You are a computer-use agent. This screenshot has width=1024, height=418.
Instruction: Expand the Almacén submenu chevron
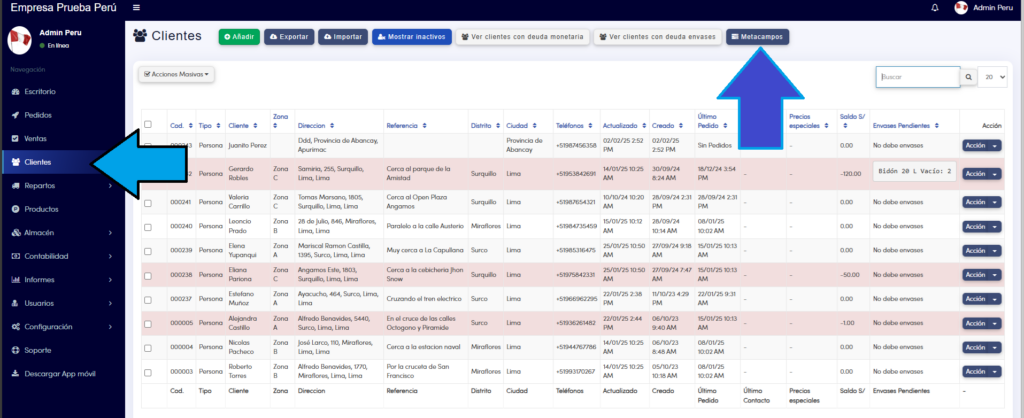click(x=110, y=233)
